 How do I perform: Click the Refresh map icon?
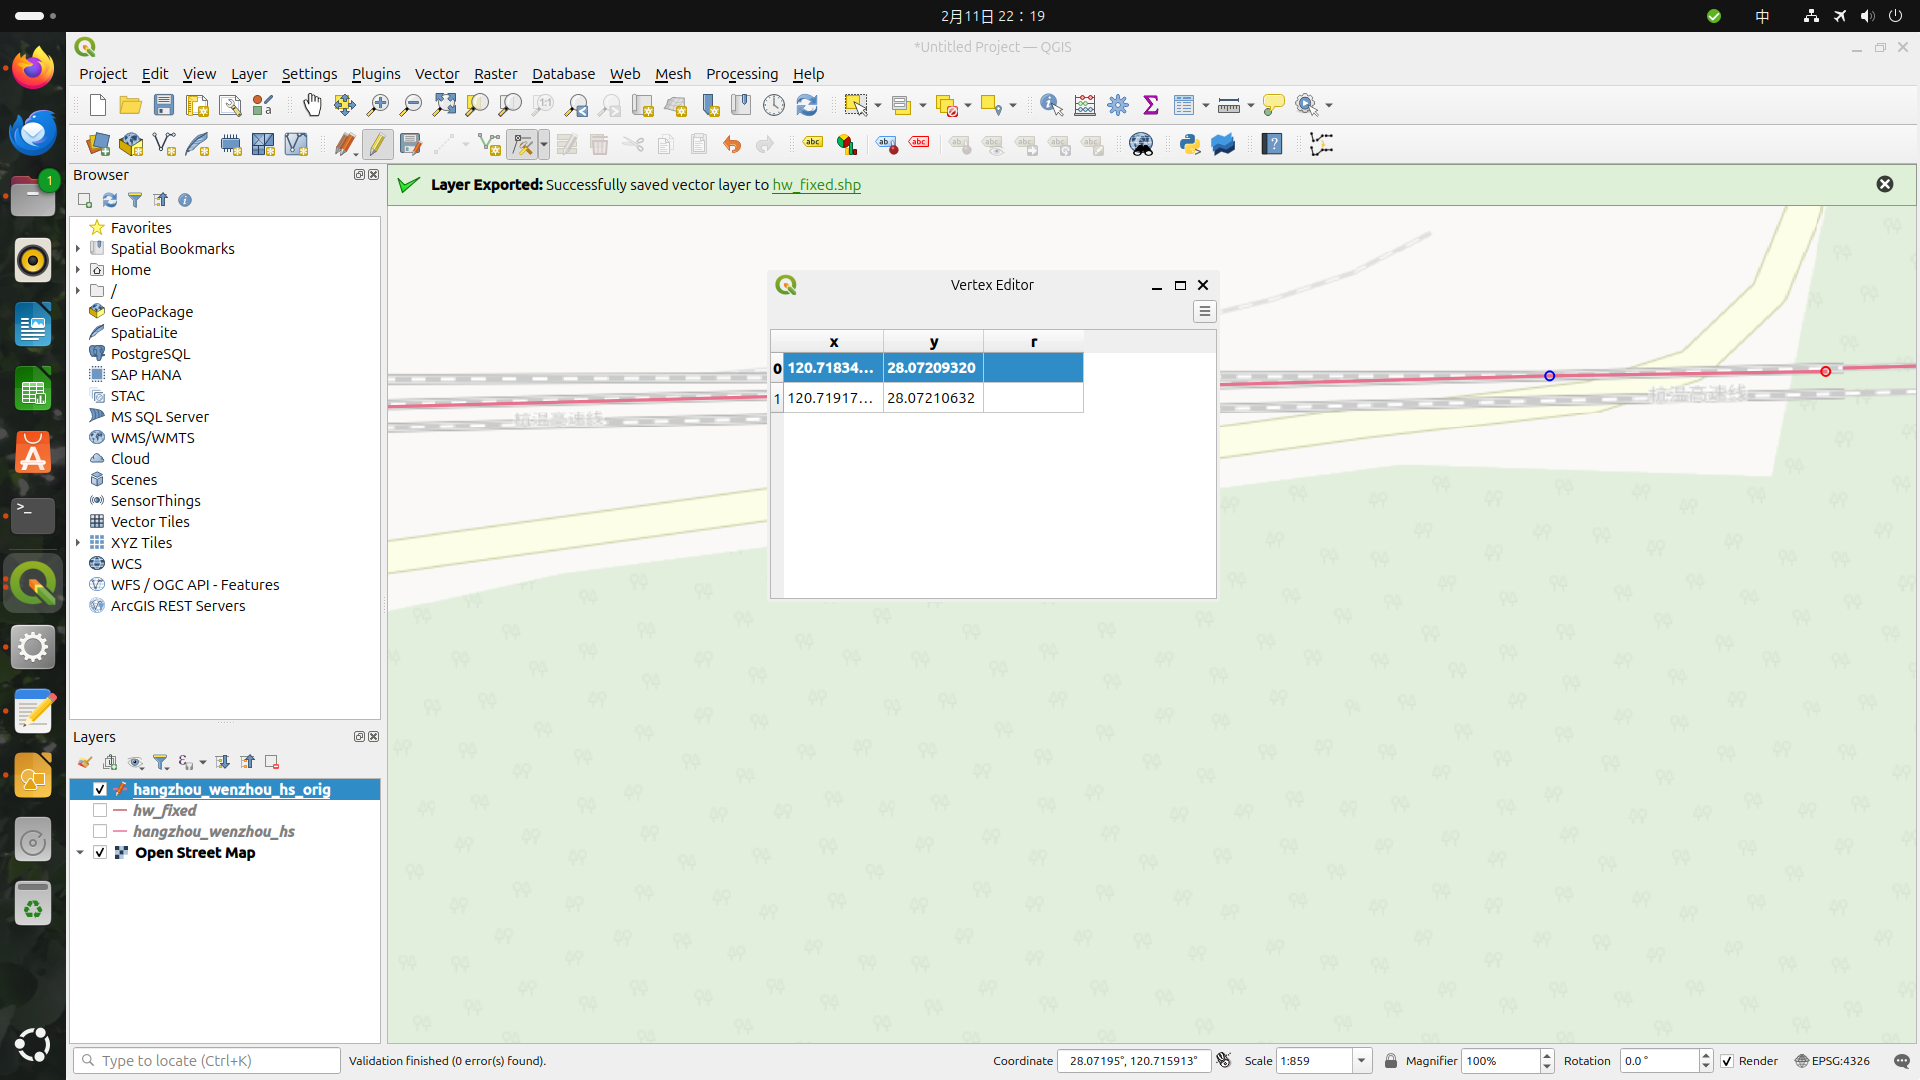(807, 105)
